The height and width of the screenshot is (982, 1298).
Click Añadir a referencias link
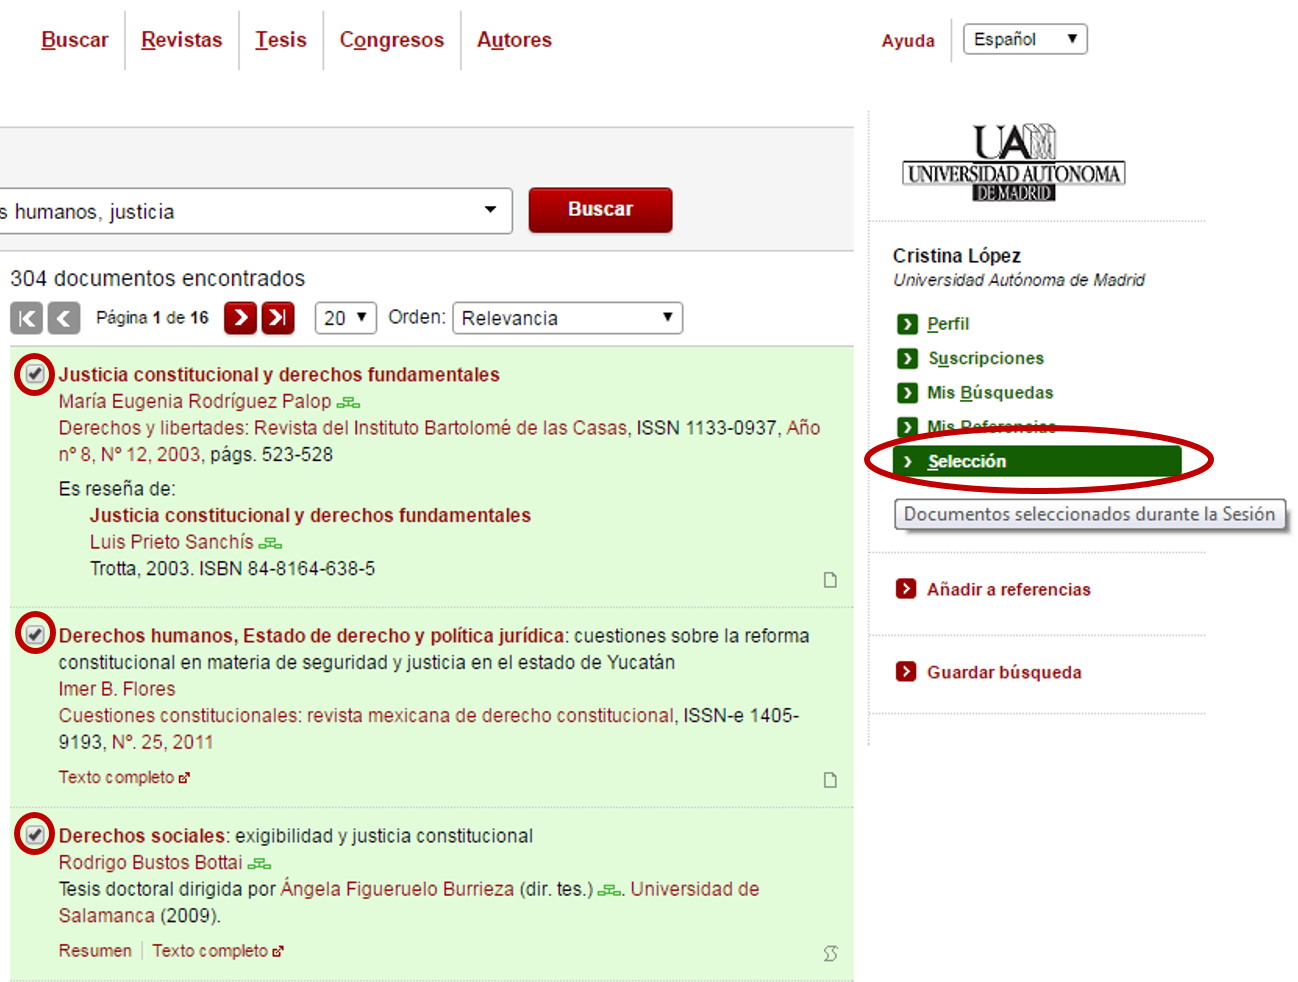(x=1009, y=589)
